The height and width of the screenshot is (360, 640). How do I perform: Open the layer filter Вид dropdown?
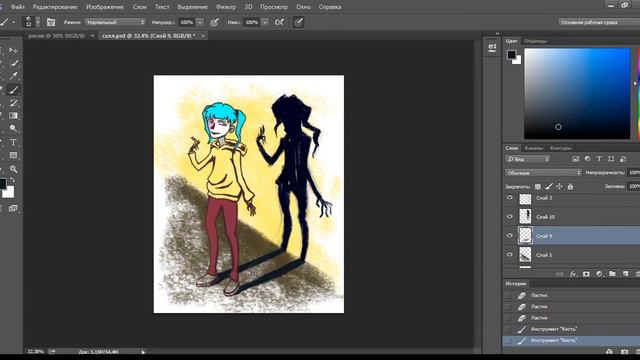point(528,159)
